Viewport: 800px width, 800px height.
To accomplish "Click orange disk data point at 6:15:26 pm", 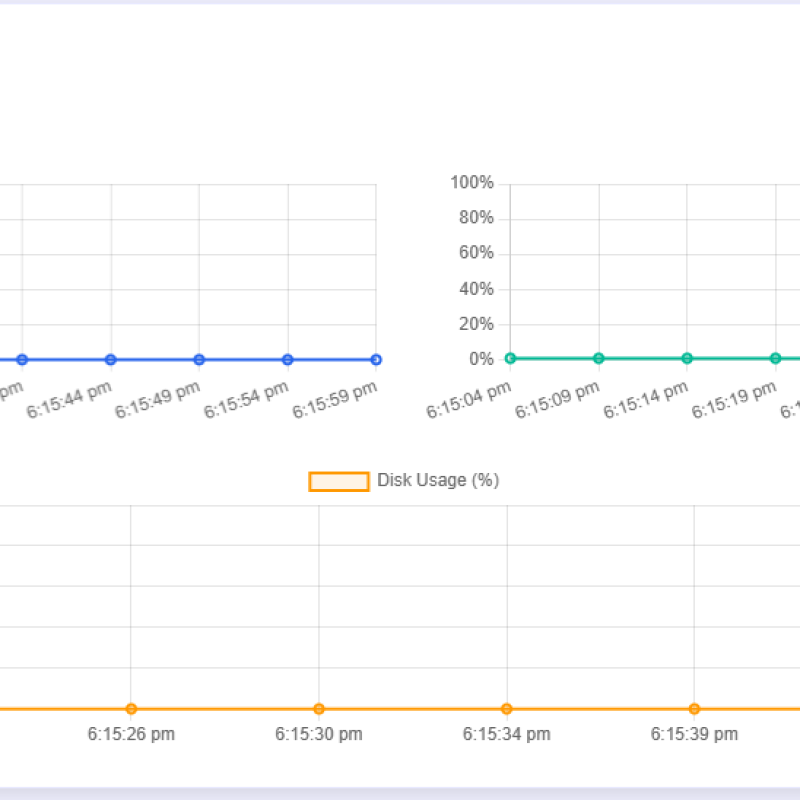I will click(x=131, y=709).
